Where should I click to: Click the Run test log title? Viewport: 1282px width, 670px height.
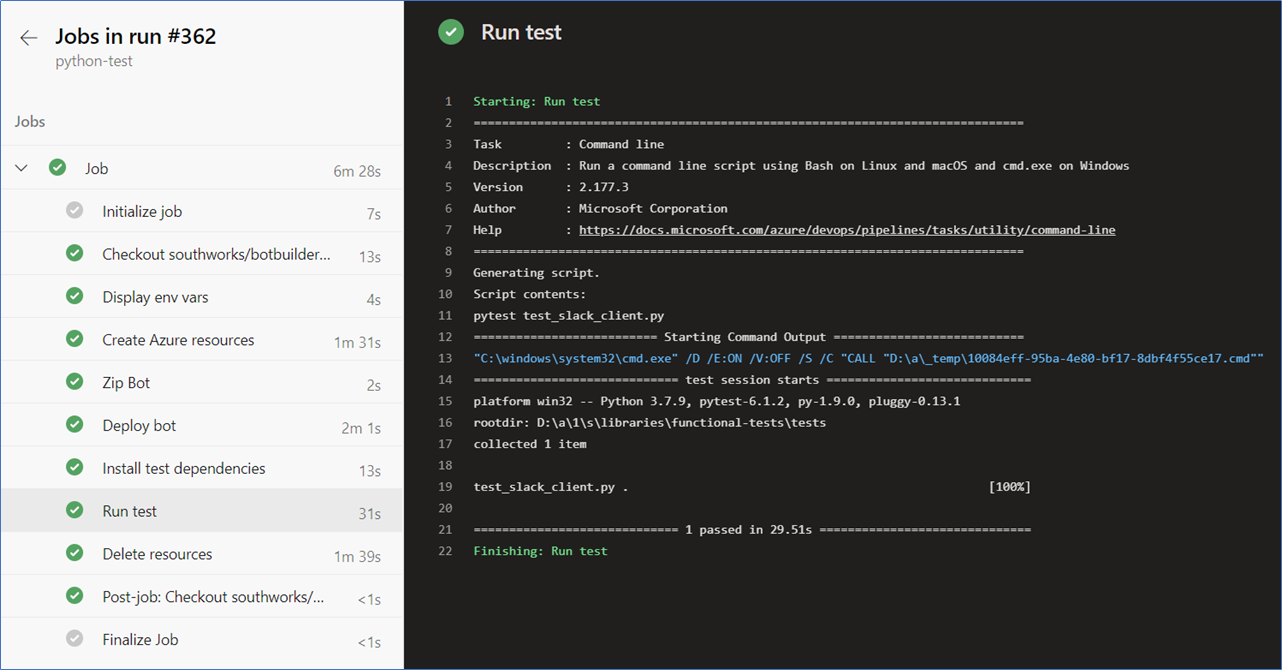(521, 32)
